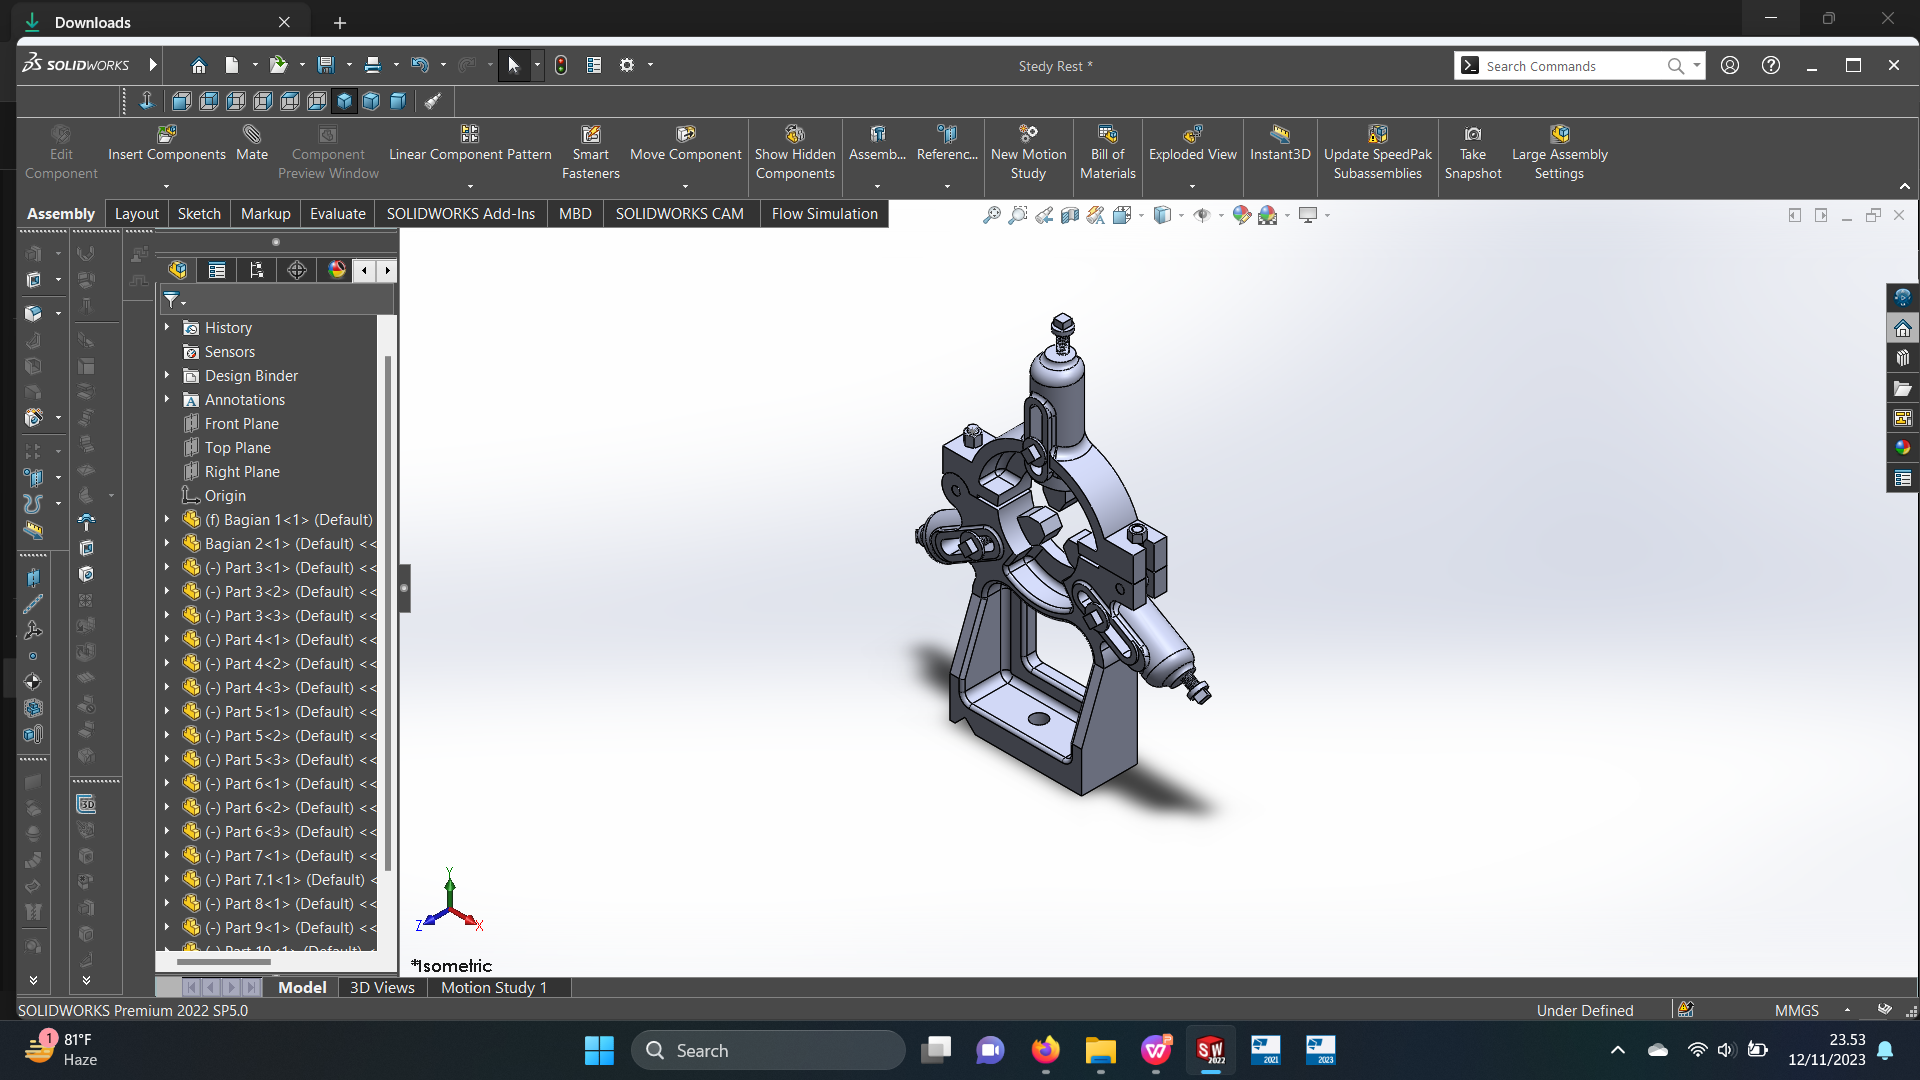Select the Origin in the tree
Viewport: 1920px width, 1080px height.
(225, 496)
